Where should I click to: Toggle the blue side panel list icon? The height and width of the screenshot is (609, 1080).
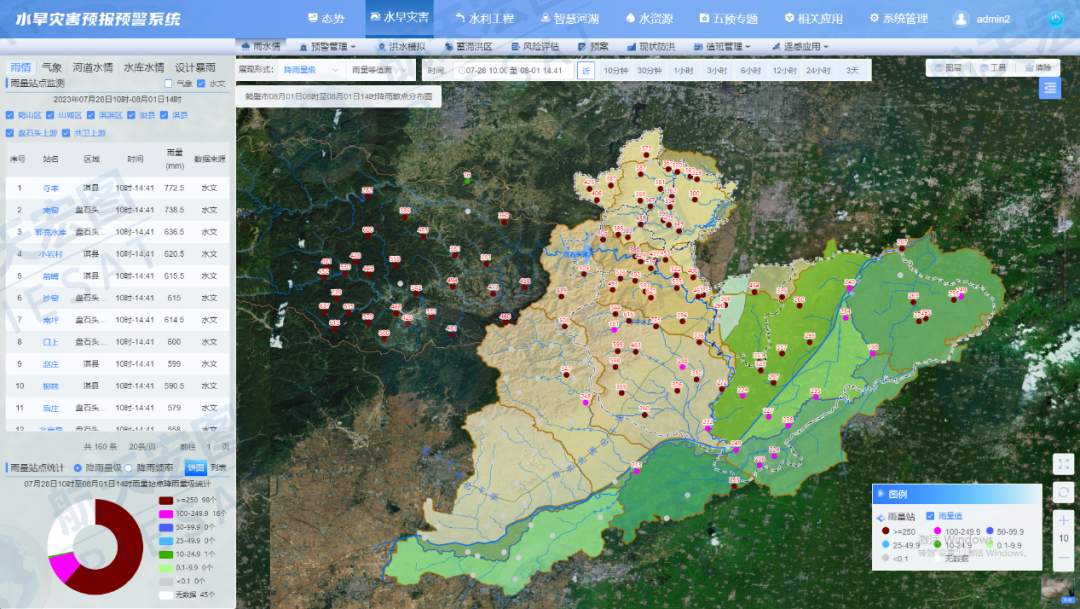pyautogui.click(x=1050, y=88)
